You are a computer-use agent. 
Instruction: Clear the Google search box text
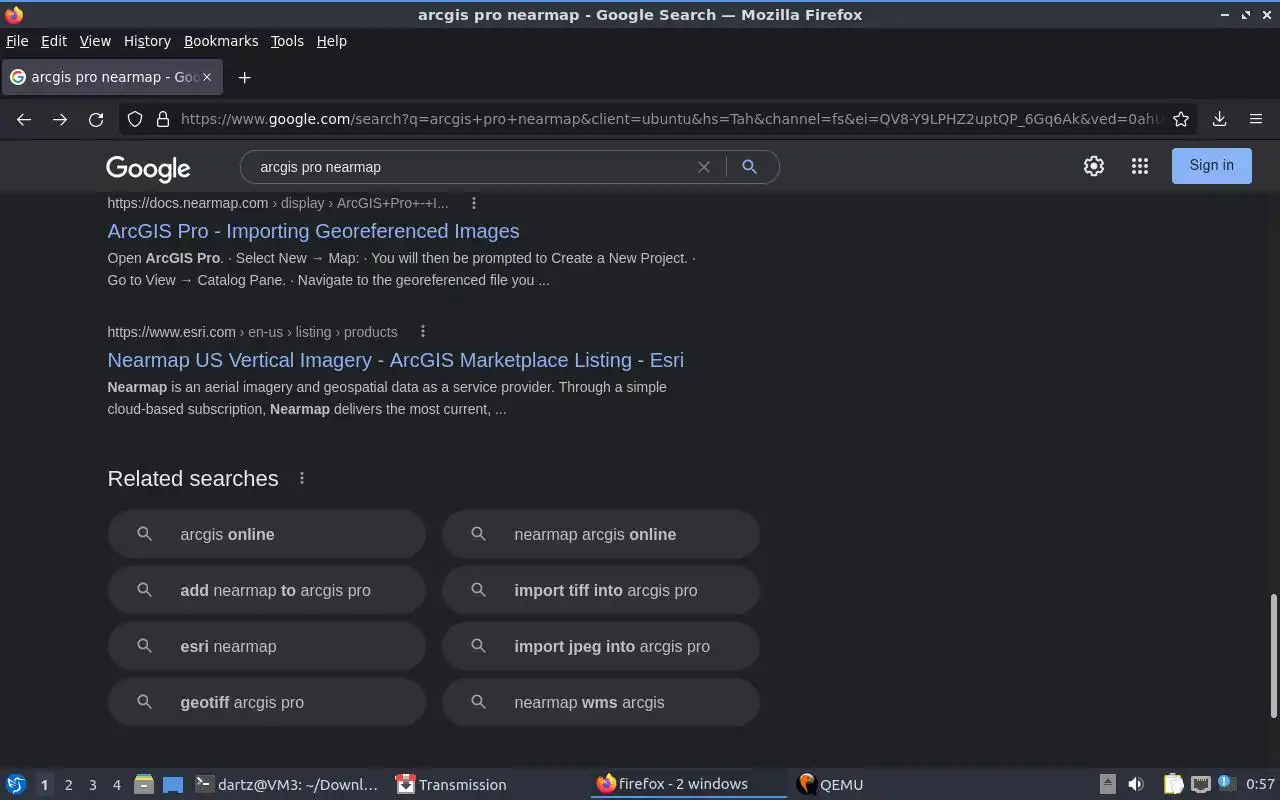[704, 167]
